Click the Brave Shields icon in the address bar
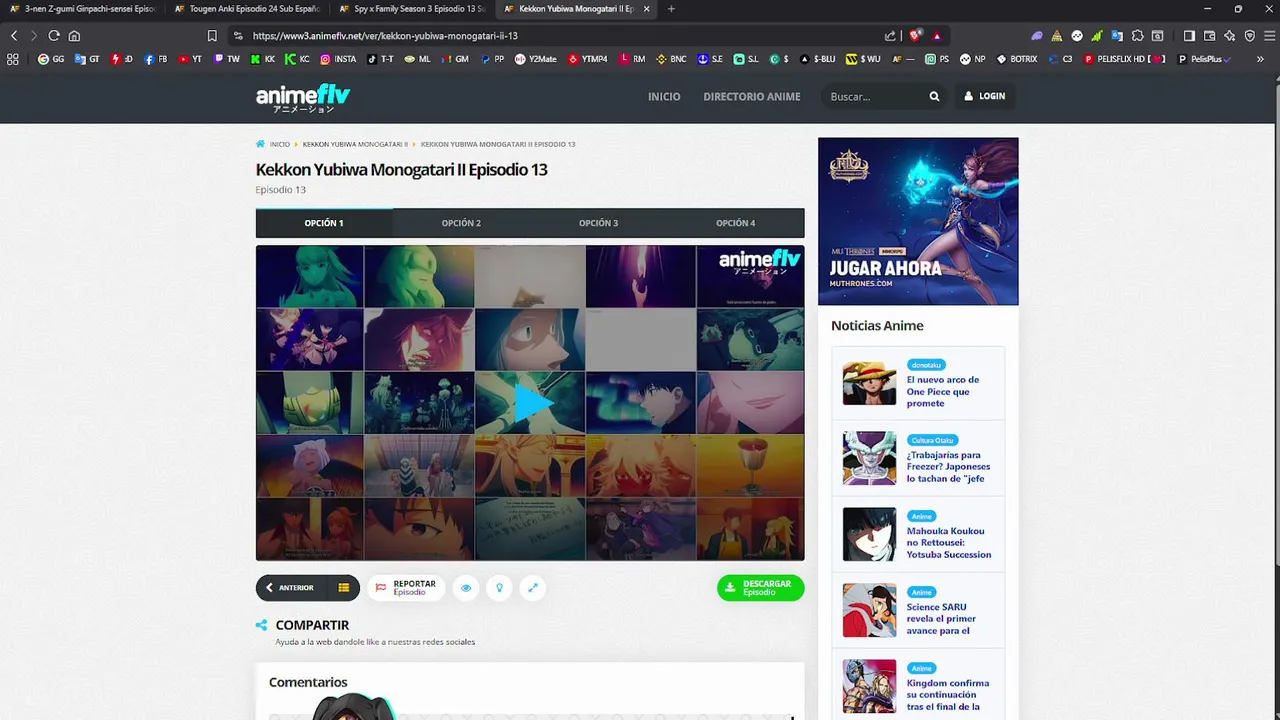 click(914, 36)
